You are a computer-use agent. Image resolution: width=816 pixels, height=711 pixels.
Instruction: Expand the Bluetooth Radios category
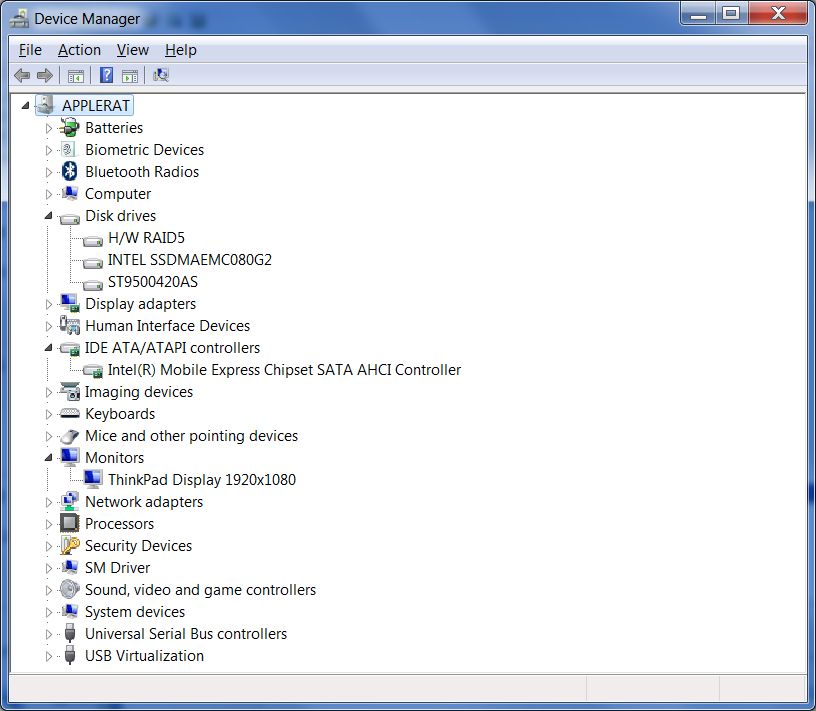coord(48,172)
